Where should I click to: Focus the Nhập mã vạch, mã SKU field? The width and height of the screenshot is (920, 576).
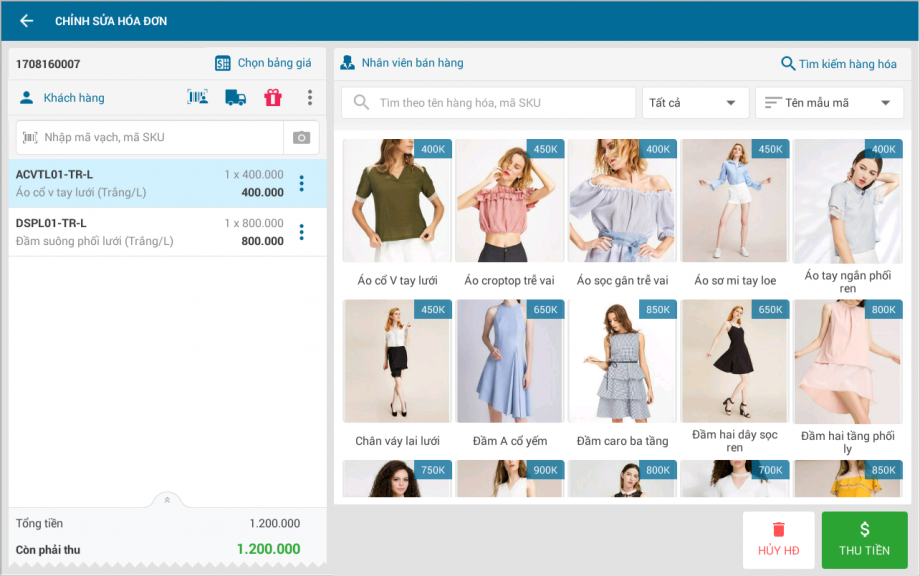[150, 137]
